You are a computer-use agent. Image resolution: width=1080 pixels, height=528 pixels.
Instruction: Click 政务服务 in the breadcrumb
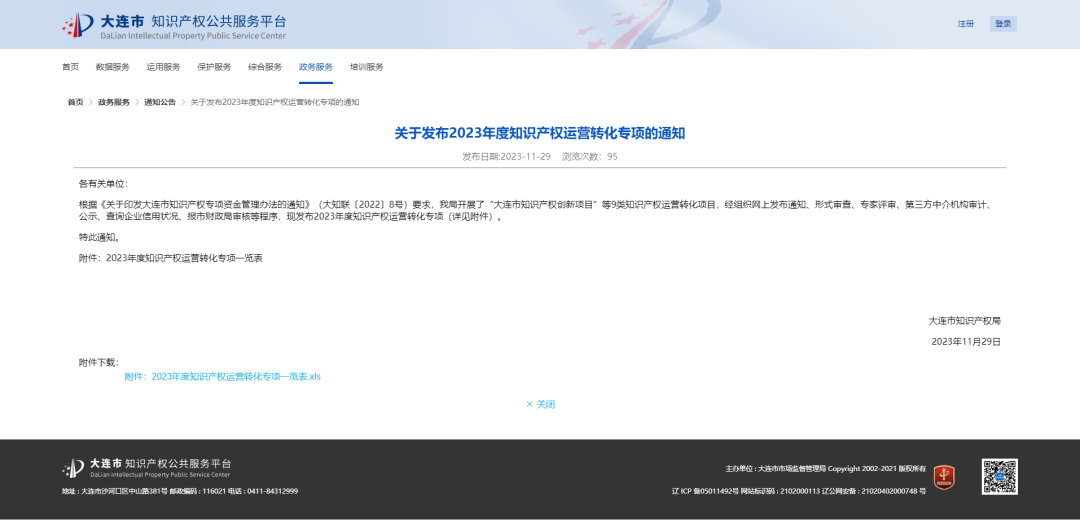[113, 102]
